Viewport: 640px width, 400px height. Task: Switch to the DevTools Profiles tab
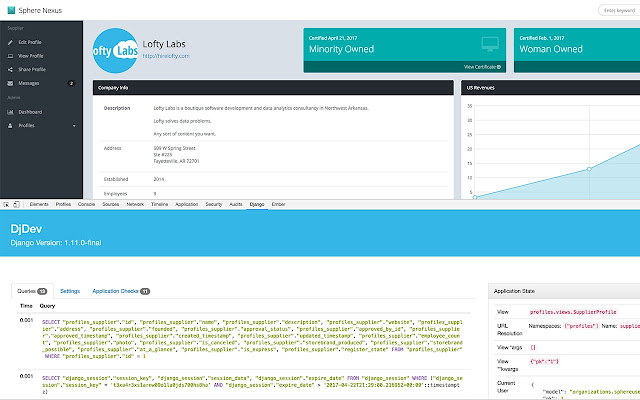tap(63, 204)
